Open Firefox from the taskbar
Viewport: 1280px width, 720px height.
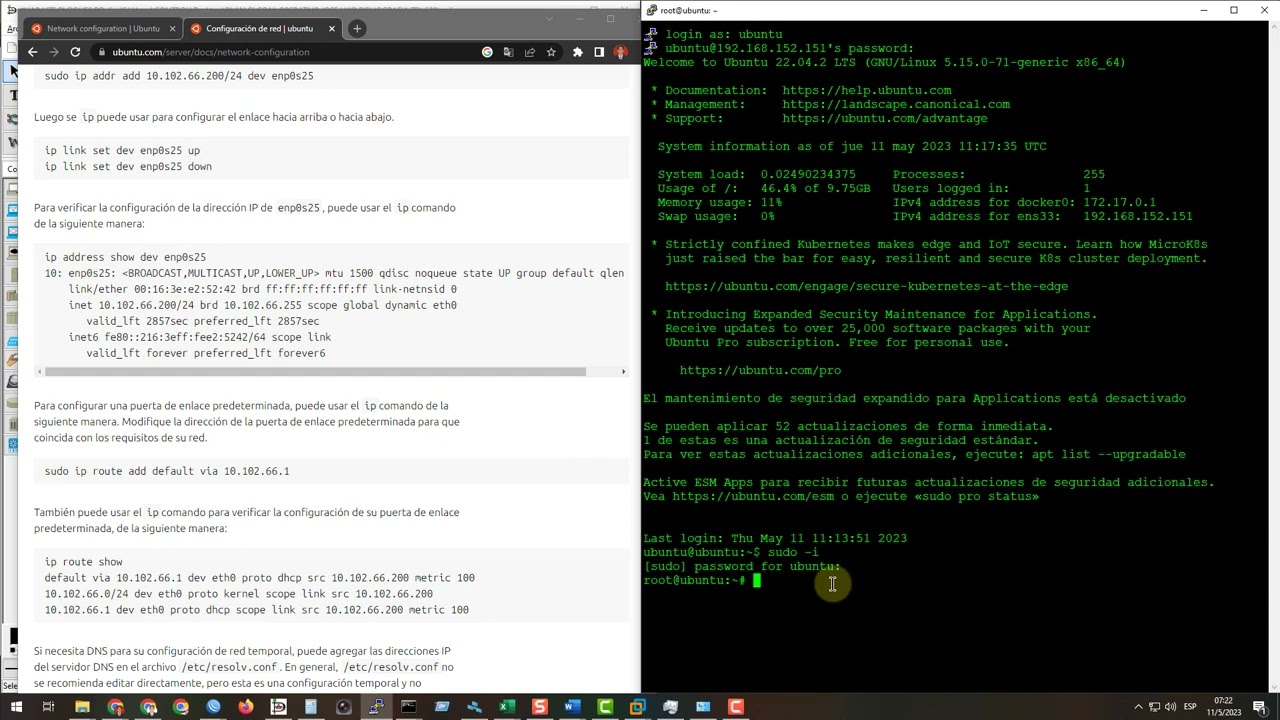(x=246, y=707)
